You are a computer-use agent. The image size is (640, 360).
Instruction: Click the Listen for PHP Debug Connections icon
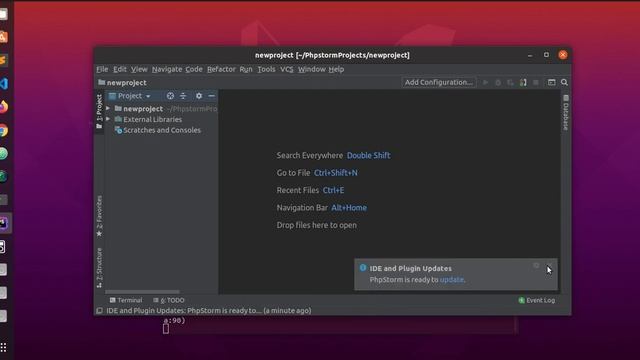(x=523, y=82)
